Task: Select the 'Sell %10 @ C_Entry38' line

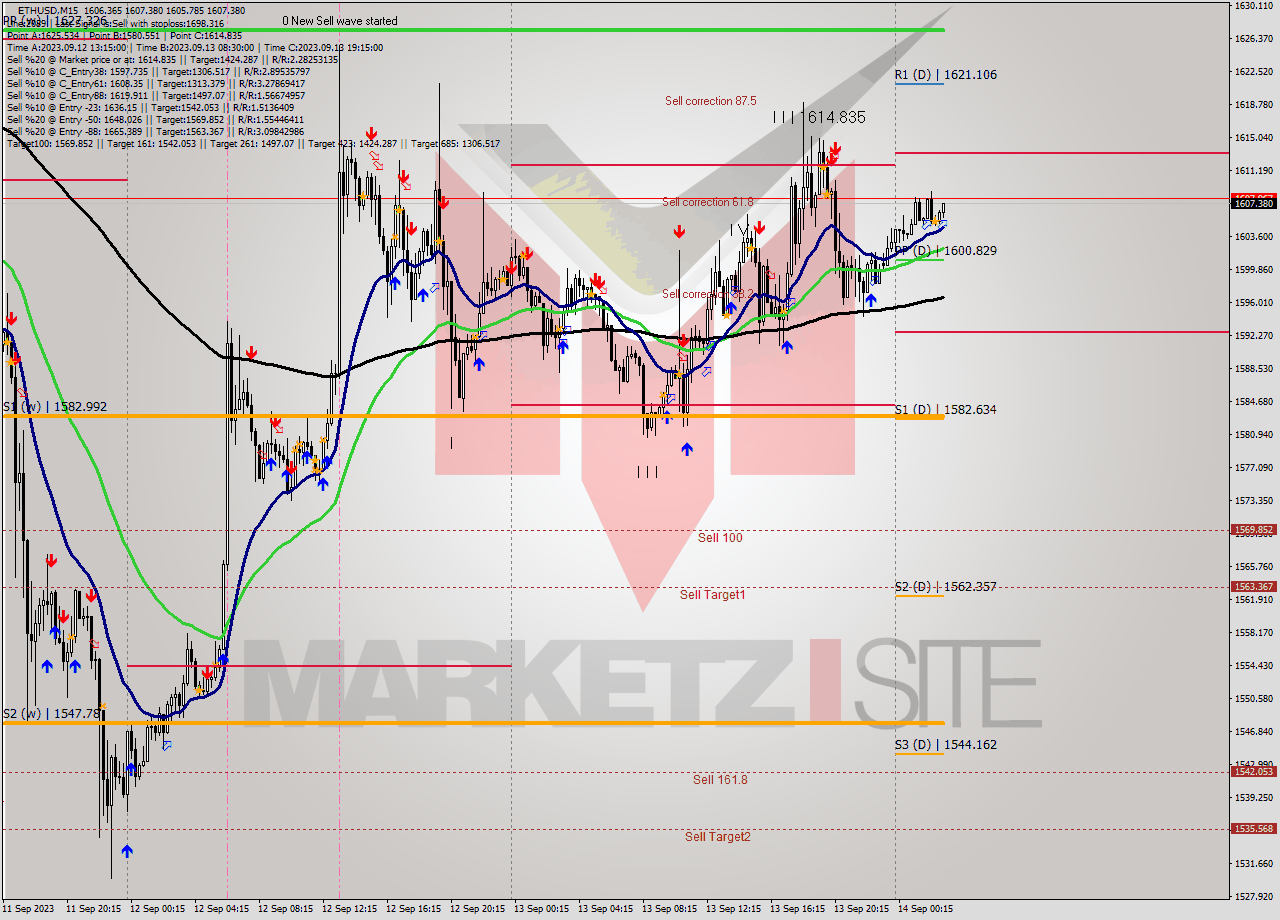Action: pos(158,71)
